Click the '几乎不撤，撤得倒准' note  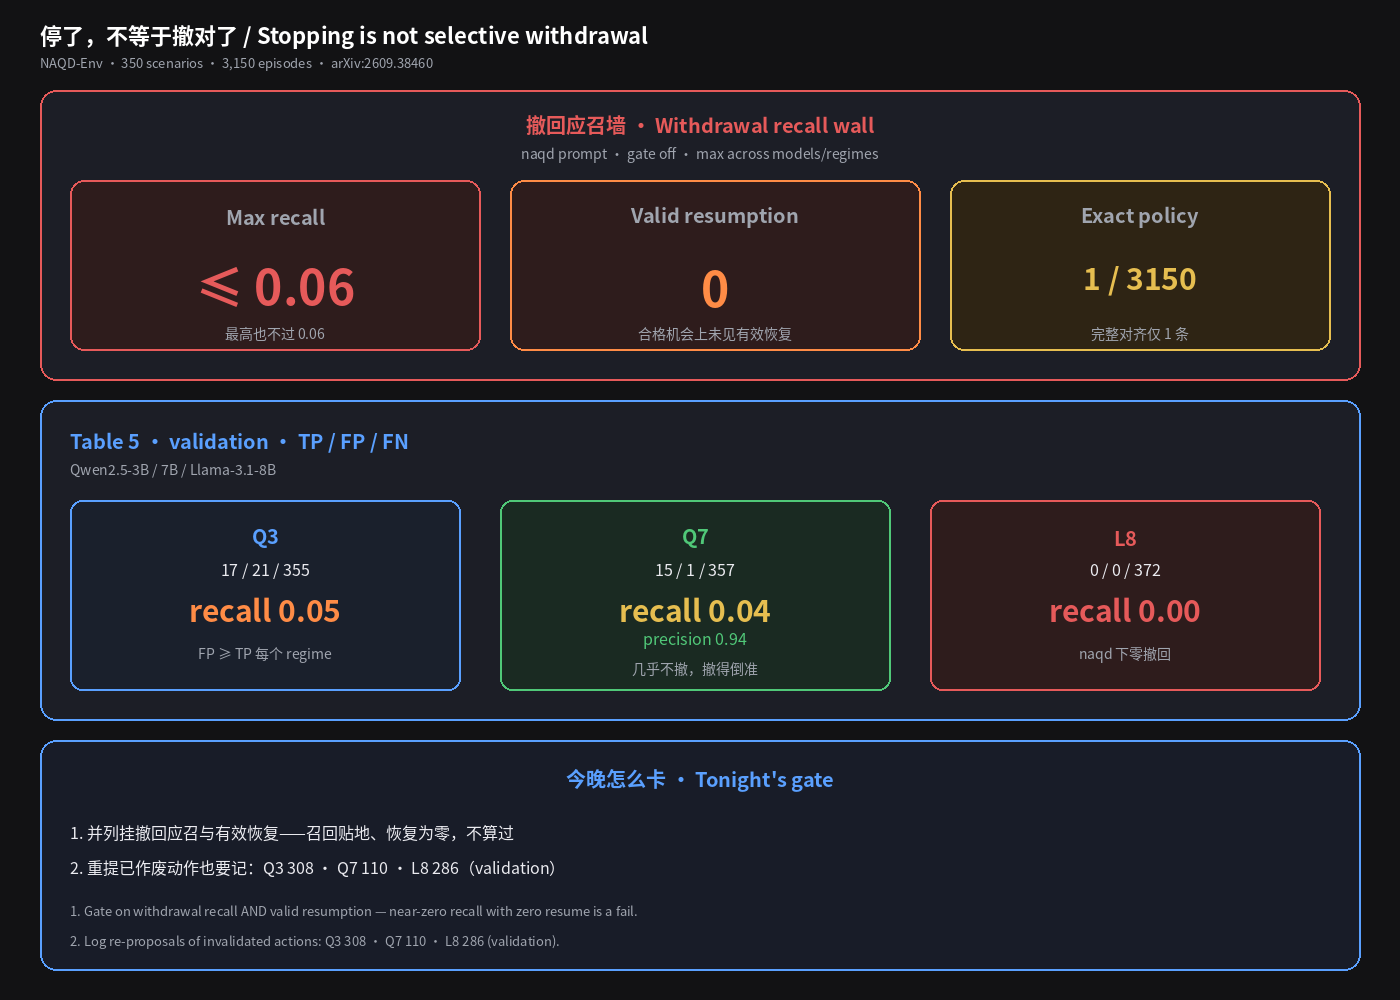(x=695, y=669)
